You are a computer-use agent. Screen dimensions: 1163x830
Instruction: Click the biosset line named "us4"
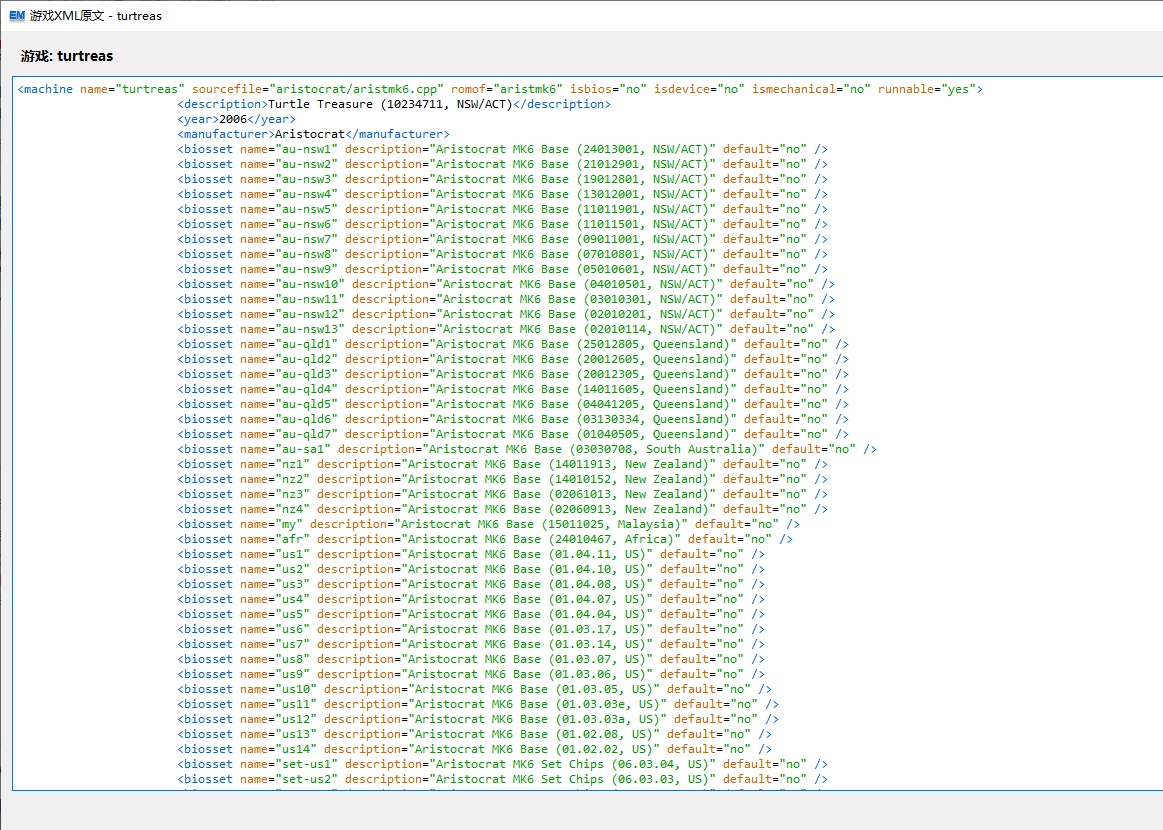[x=471, y=599]
